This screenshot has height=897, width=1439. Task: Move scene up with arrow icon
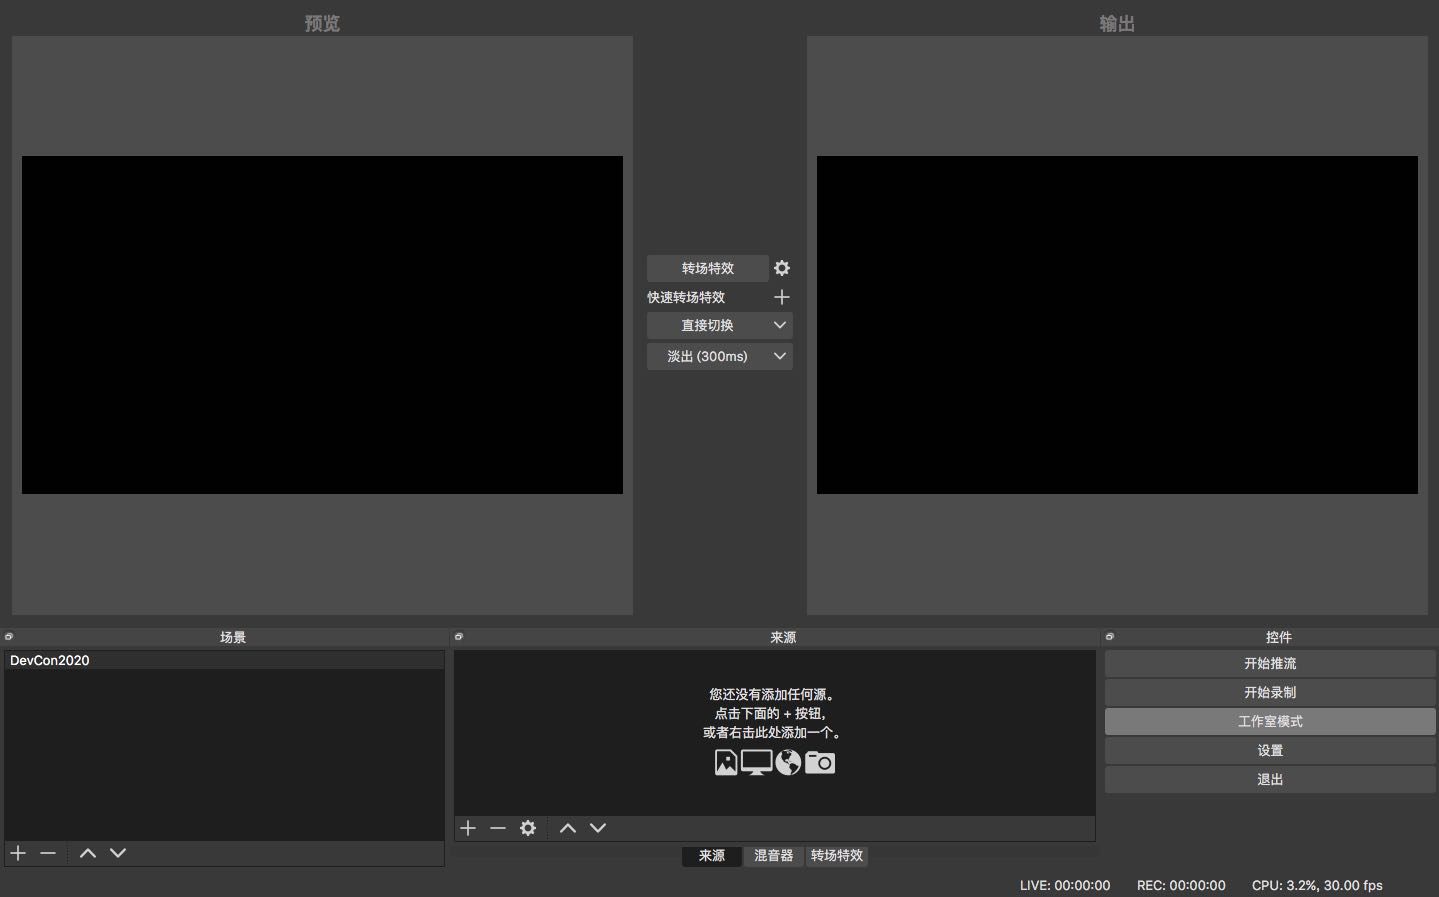click(88, 853)
